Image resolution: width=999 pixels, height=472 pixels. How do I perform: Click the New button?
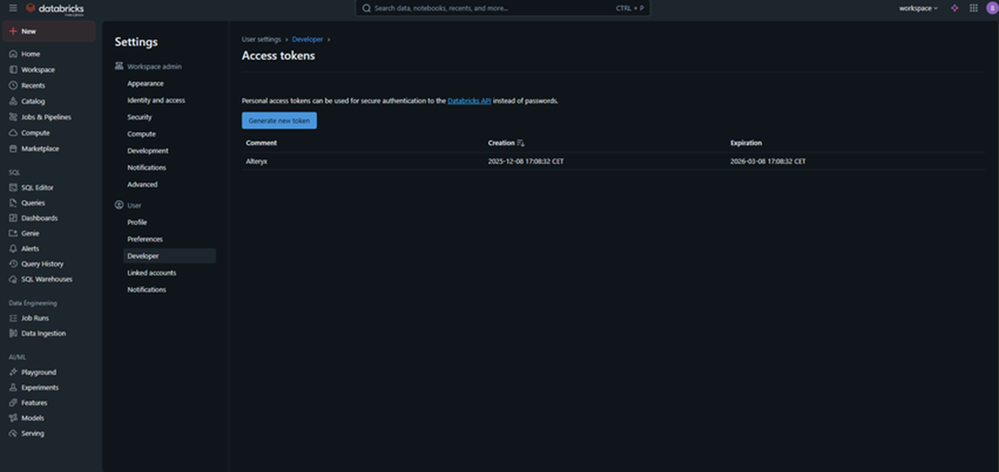pyautogui.click(x=49, y=31)
